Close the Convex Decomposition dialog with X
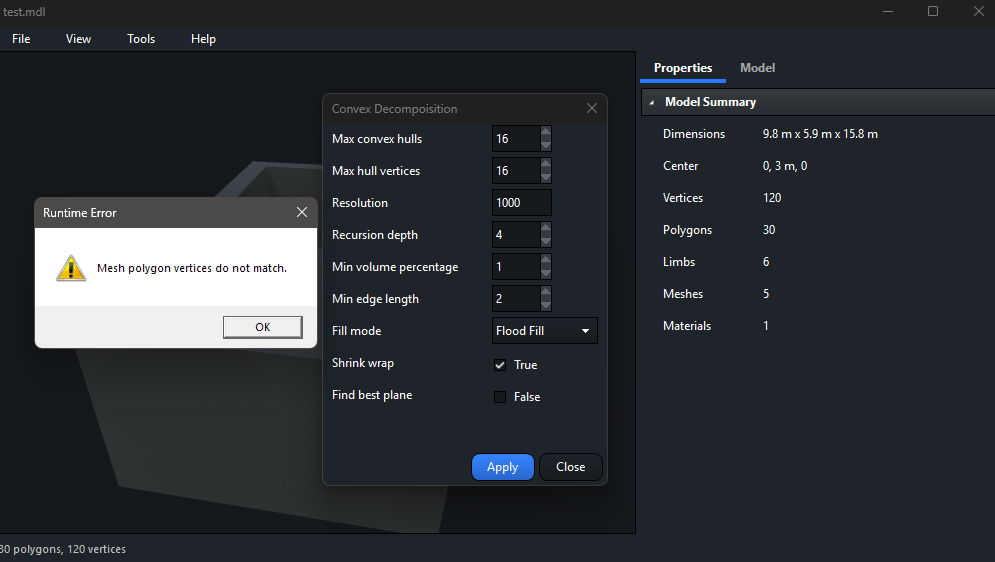The image size is (995, 562). click(591, 108)
